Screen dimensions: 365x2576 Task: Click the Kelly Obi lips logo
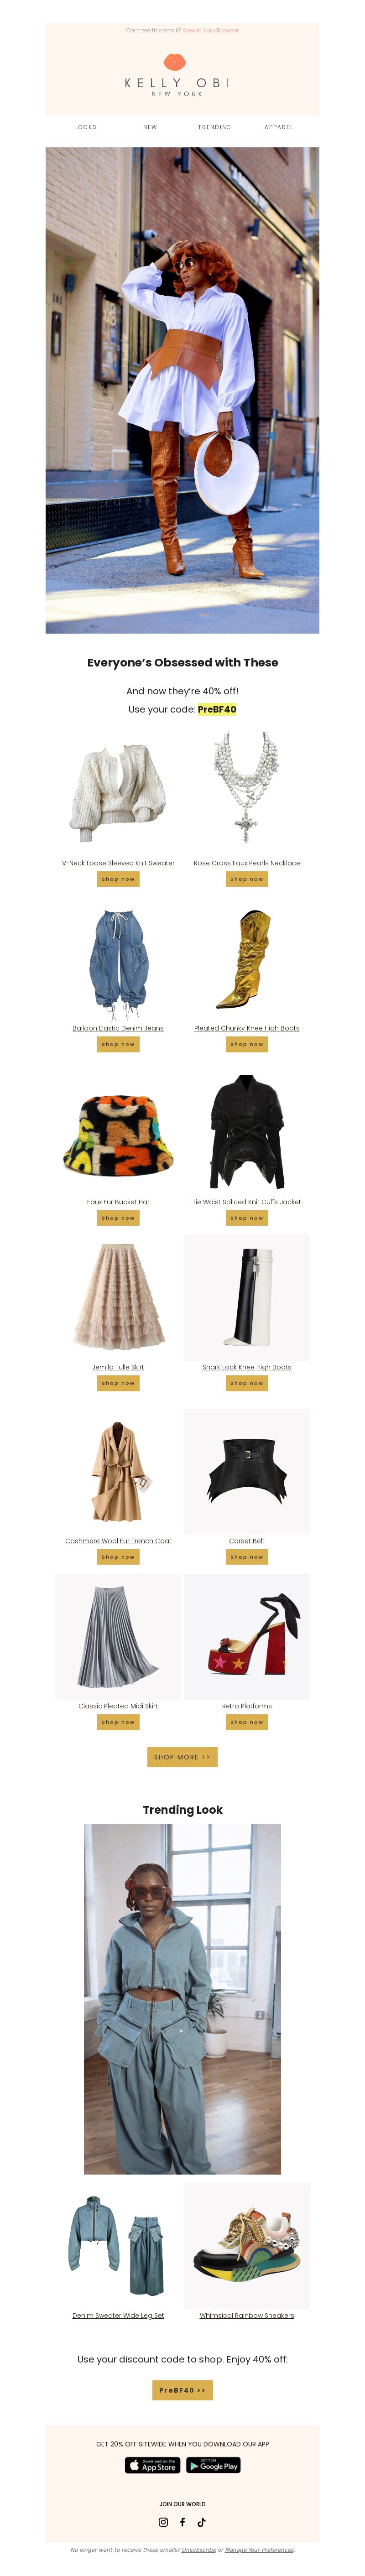tap(175, 61)
